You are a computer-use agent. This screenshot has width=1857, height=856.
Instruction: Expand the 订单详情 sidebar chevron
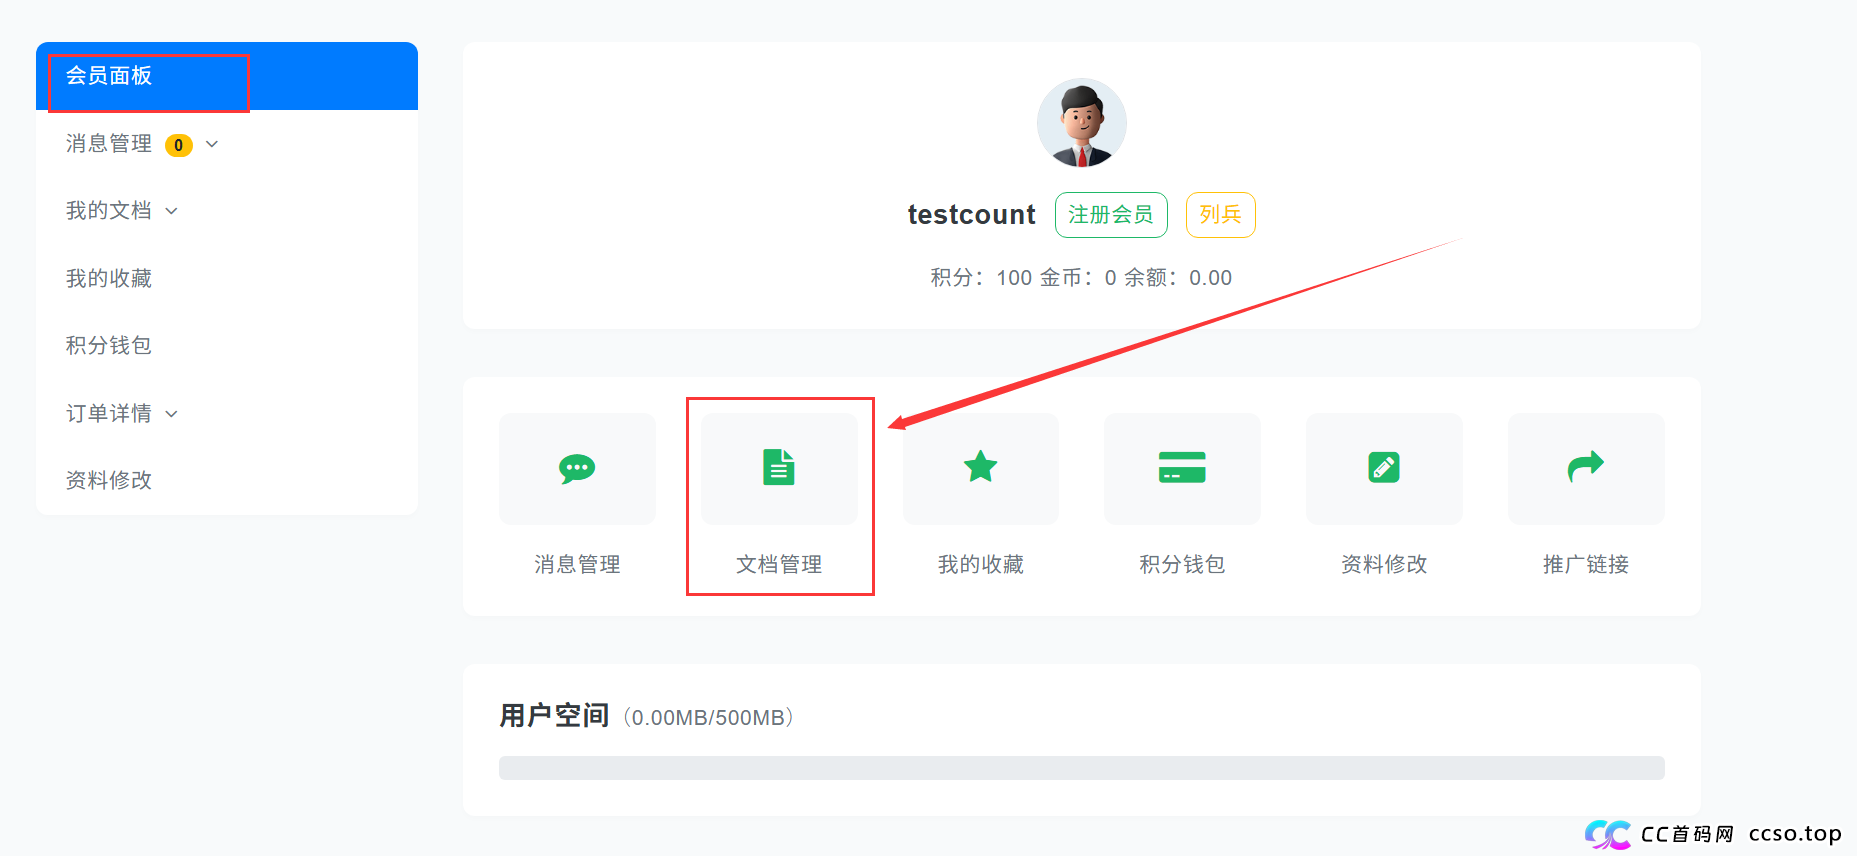172,414
